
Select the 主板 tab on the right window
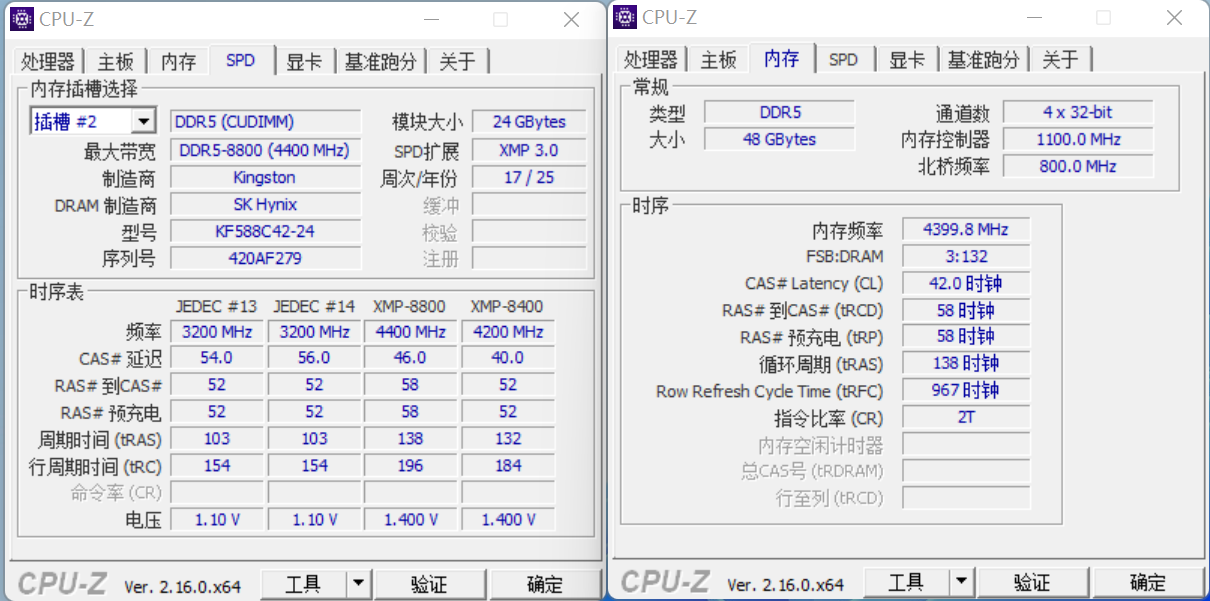point(718,59)
